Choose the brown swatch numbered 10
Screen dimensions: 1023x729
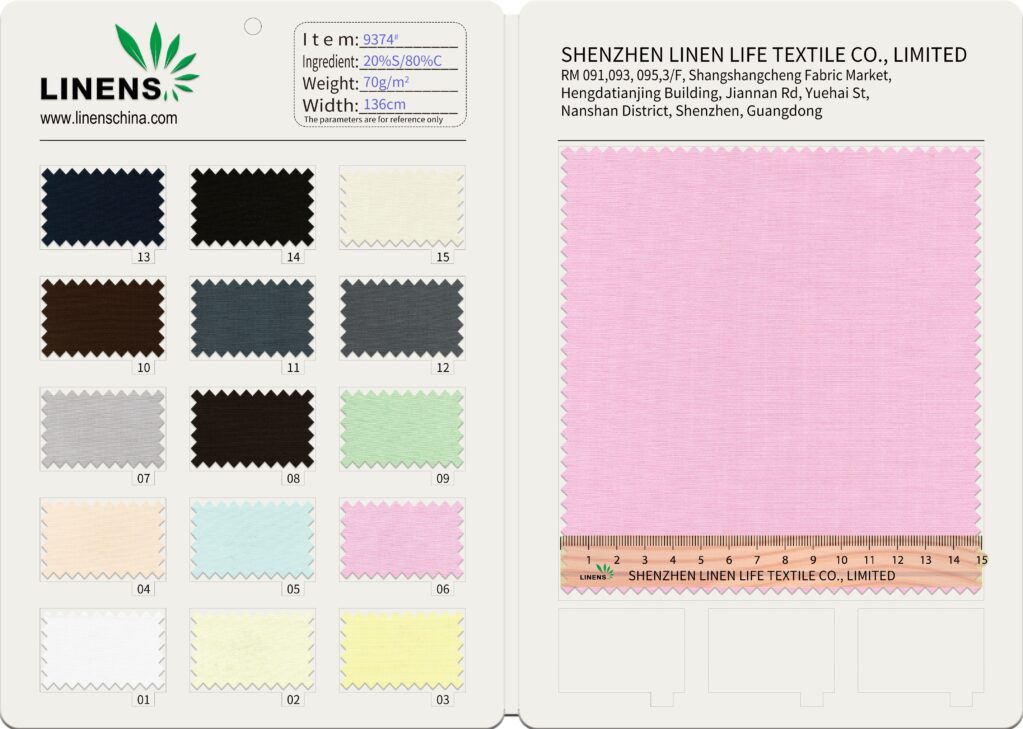click(103, 318)
